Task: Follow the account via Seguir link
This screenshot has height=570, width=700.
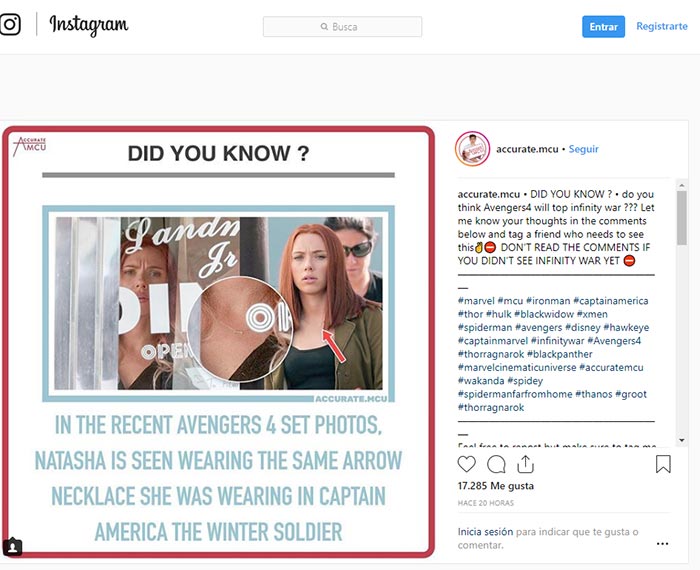Action: click(x=583, y=149)
